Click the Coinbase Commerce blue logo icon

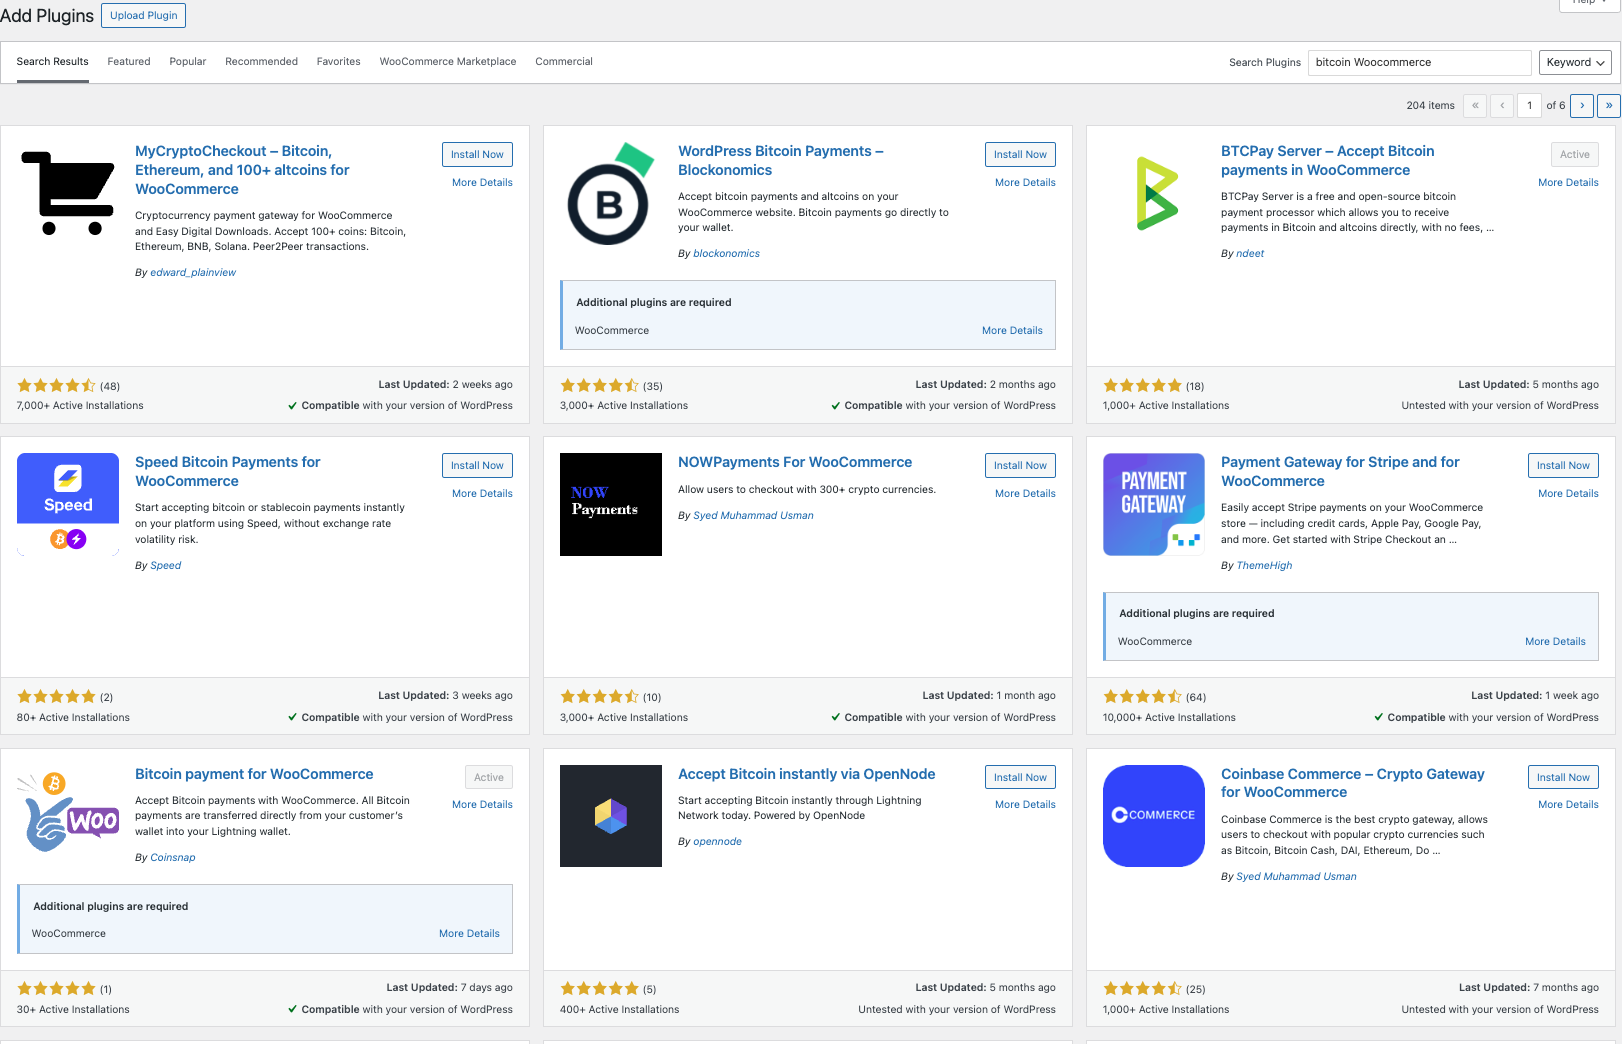click(x=1154, y=816)
